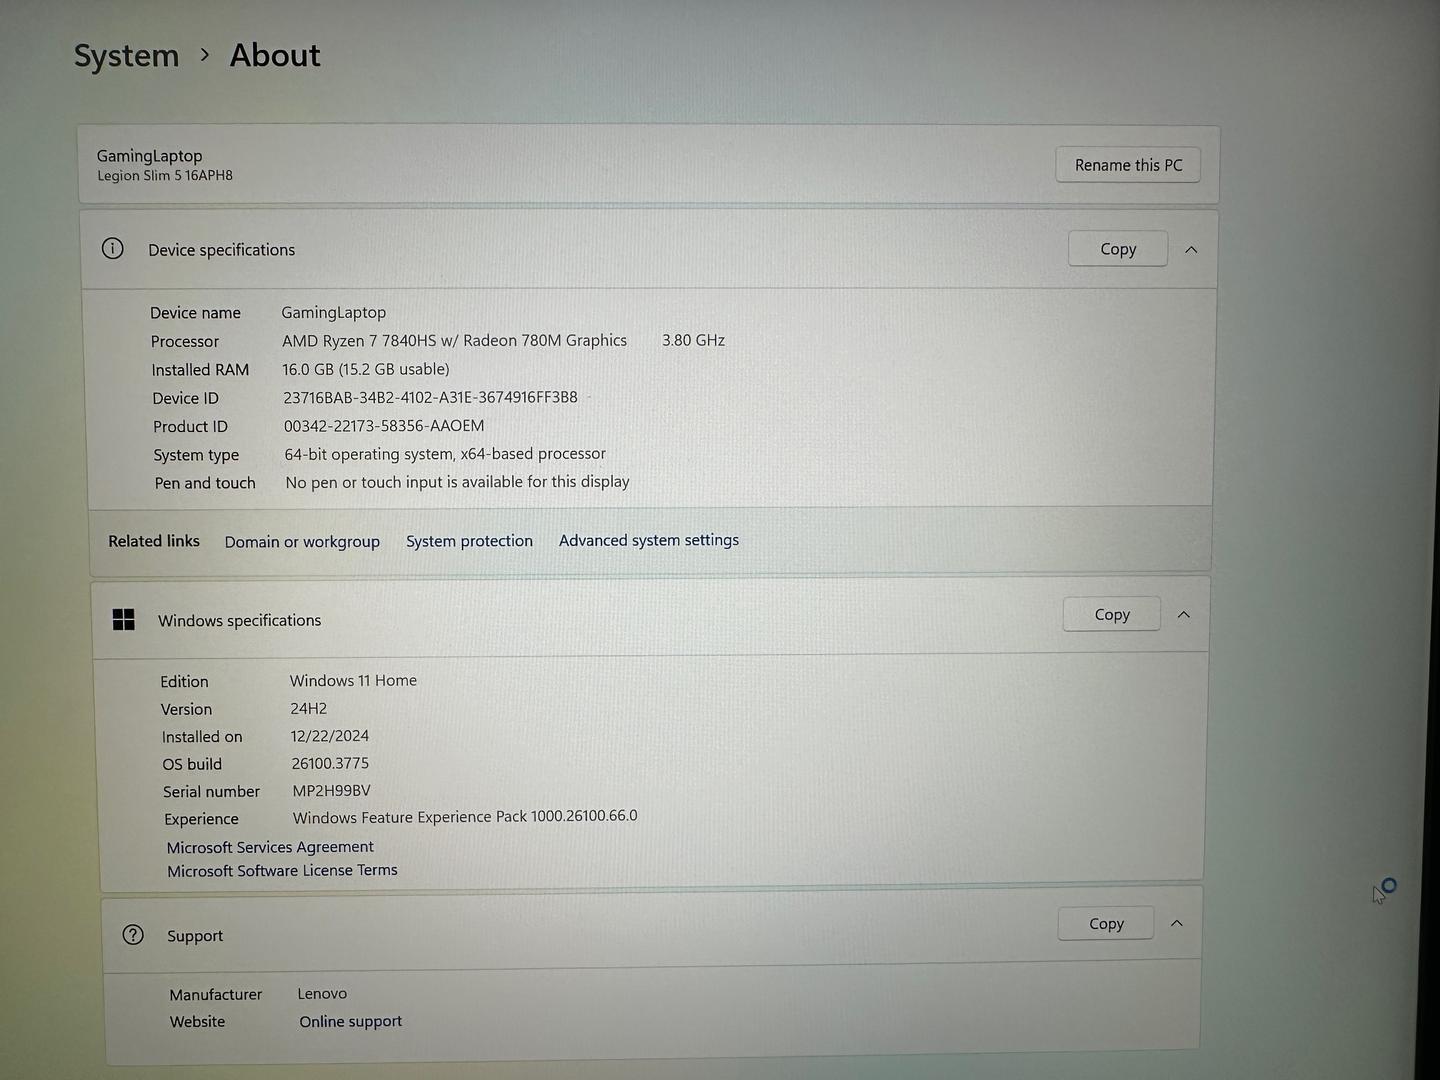Image resolution: width=1440 pixels, height=1080 pixels.
Task: Click Installed on date 12/22/2024
Action: pos(330,736)
